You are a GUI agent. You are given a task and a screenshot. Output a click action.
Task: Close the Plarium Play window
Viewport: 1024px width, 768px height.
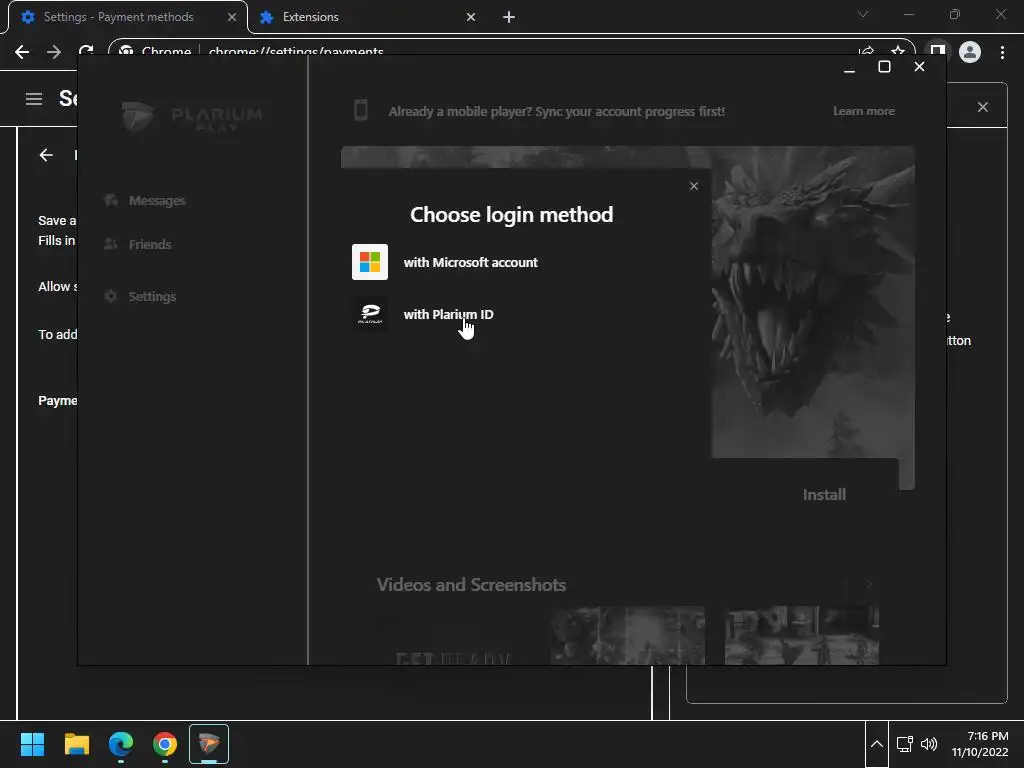point(919,67)
